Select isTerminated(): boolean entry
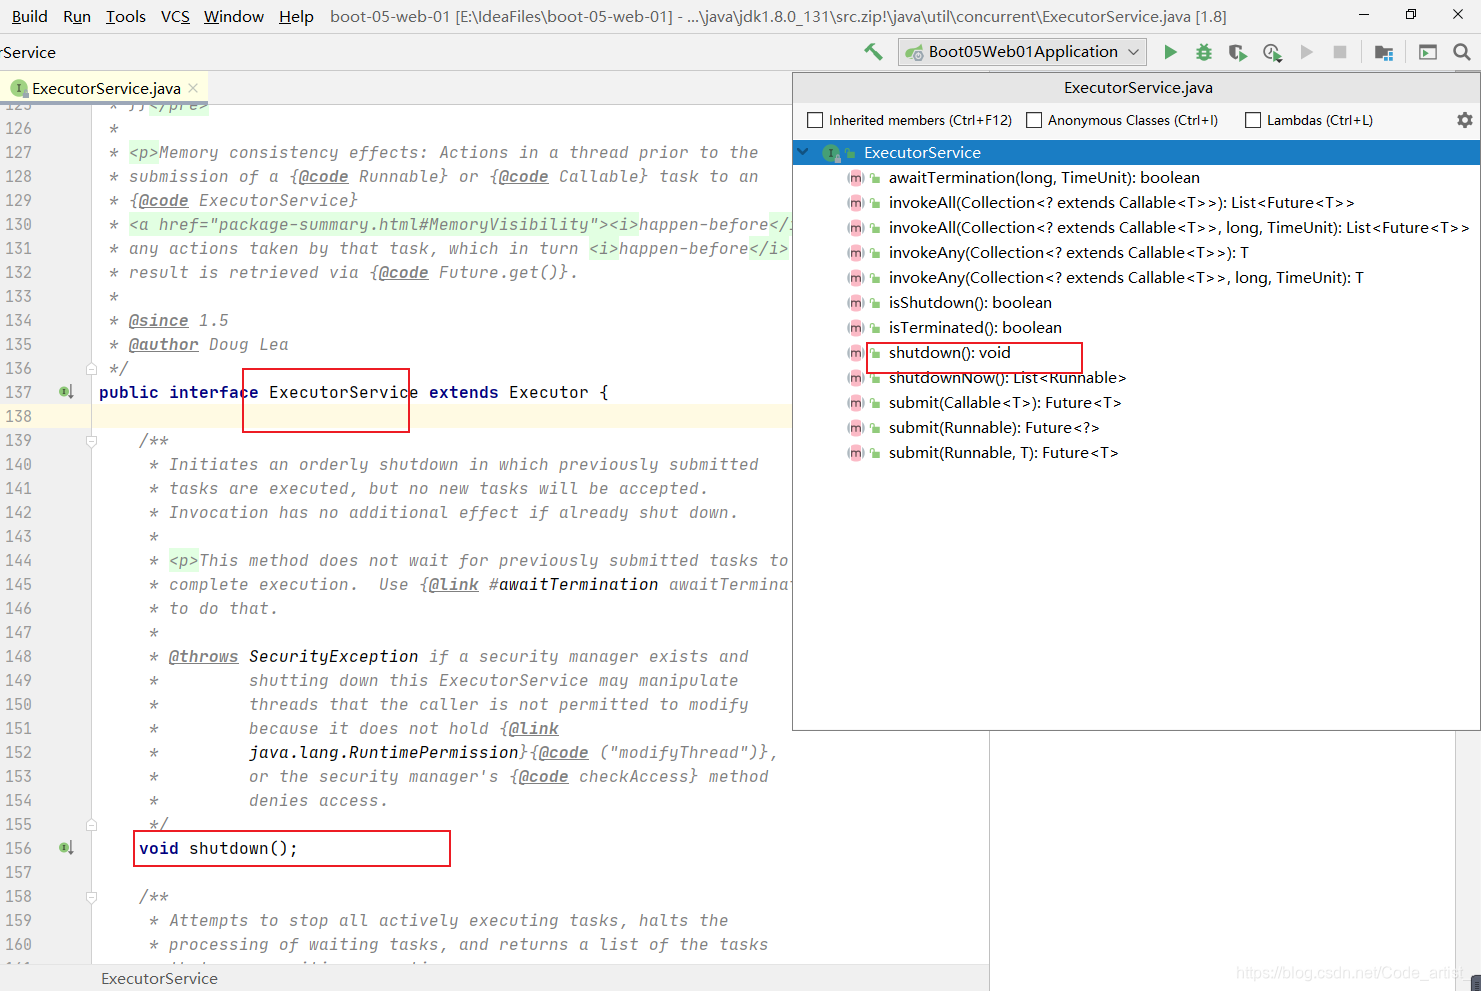Viewport: 1481px width, 991px height. (x=975, y=328)
